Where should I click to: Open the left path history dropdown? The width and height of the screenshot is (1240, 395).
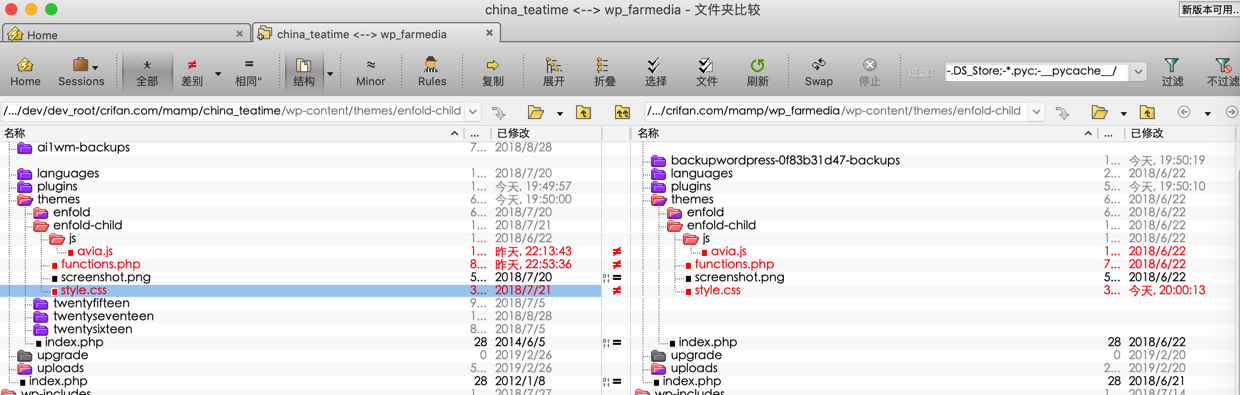pos(473,111)
